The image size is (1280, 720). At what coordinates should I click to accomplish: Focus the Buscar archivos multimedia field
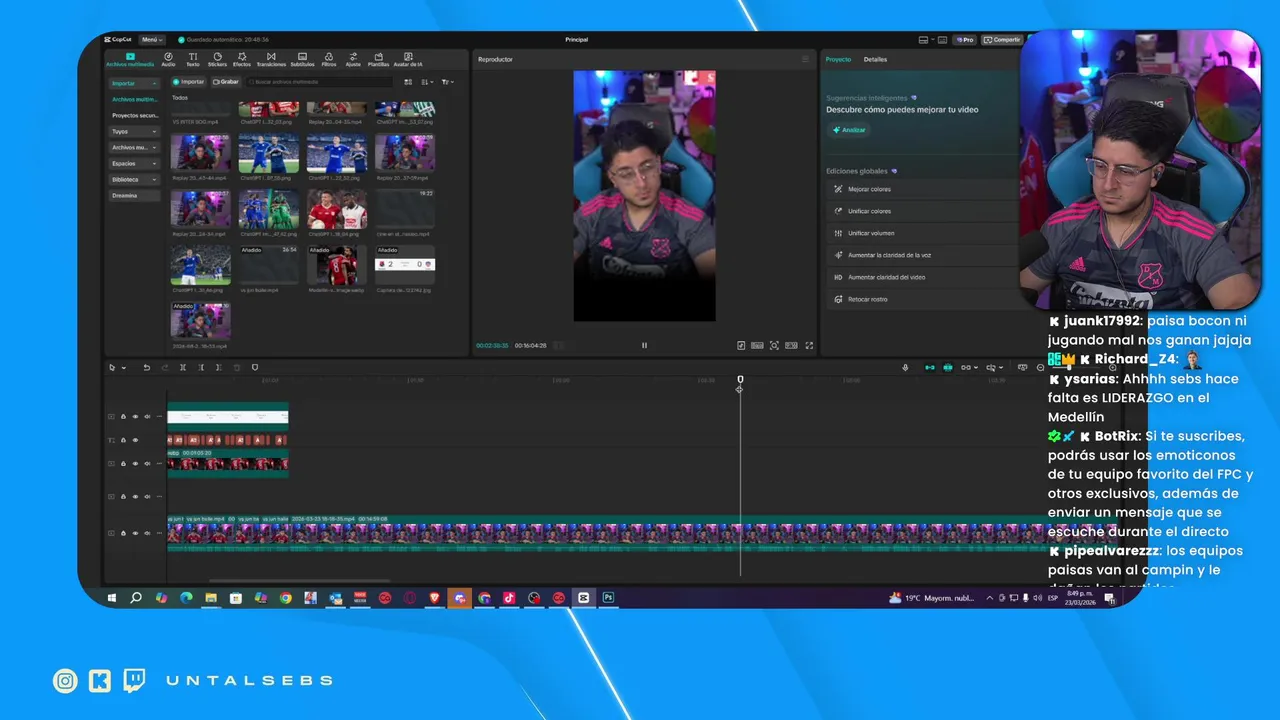pyautogui.click(x=320, y=82)
